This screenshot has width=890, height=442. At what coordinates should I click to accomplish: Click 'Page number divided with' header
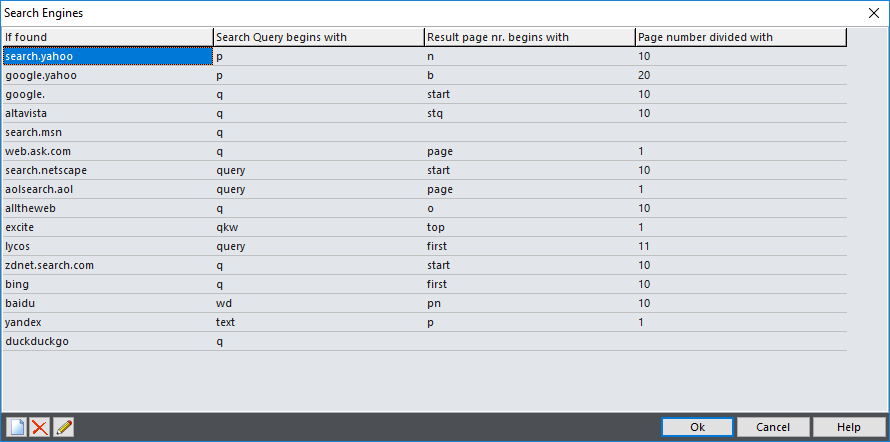741,37
